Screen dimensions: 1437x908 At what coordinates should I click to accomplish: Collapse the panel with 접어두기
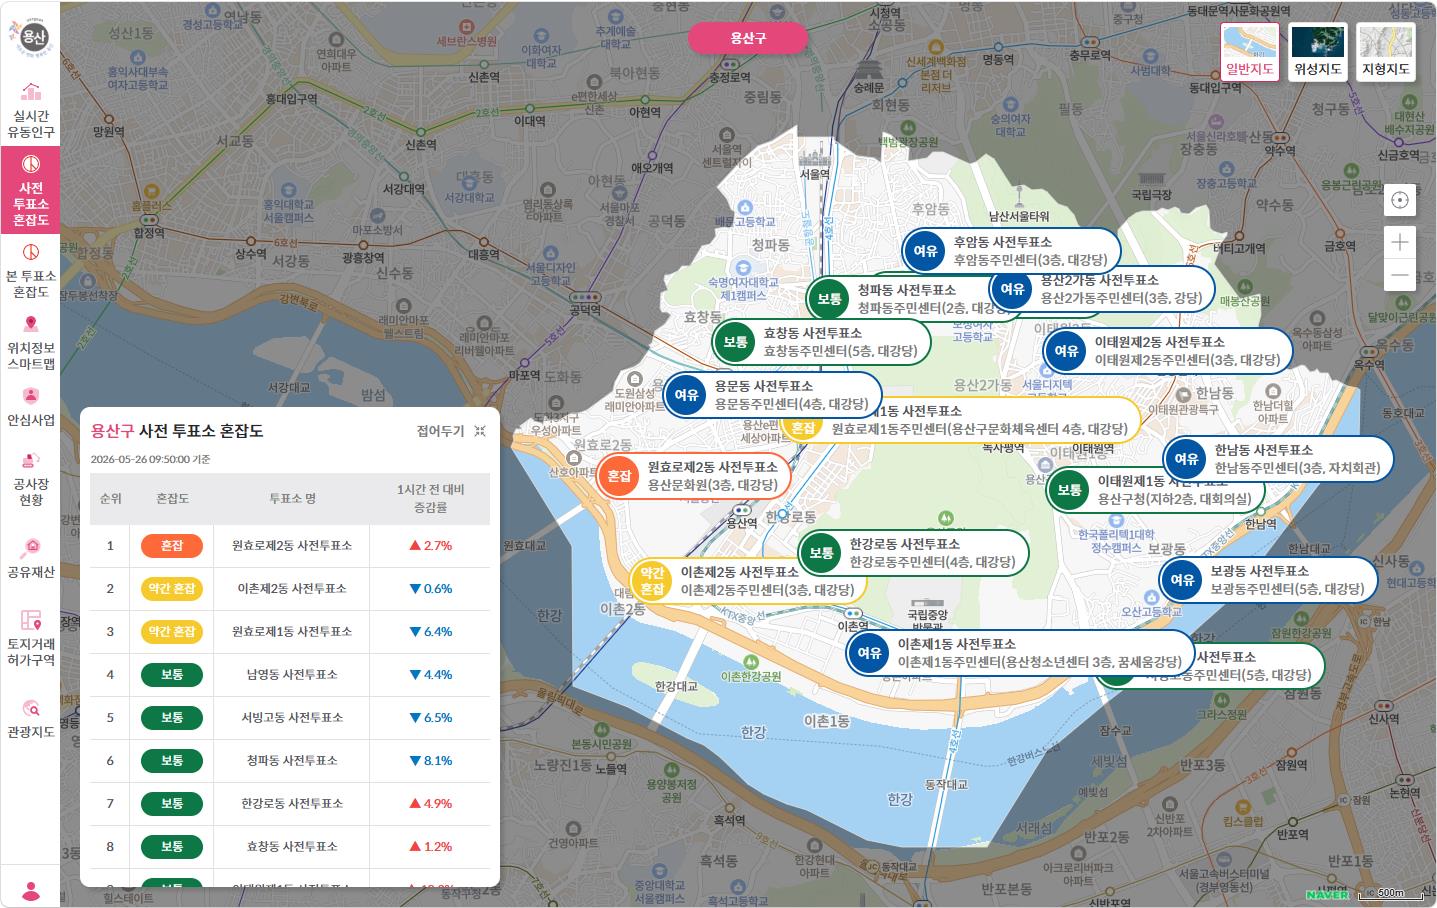[451, 431]
